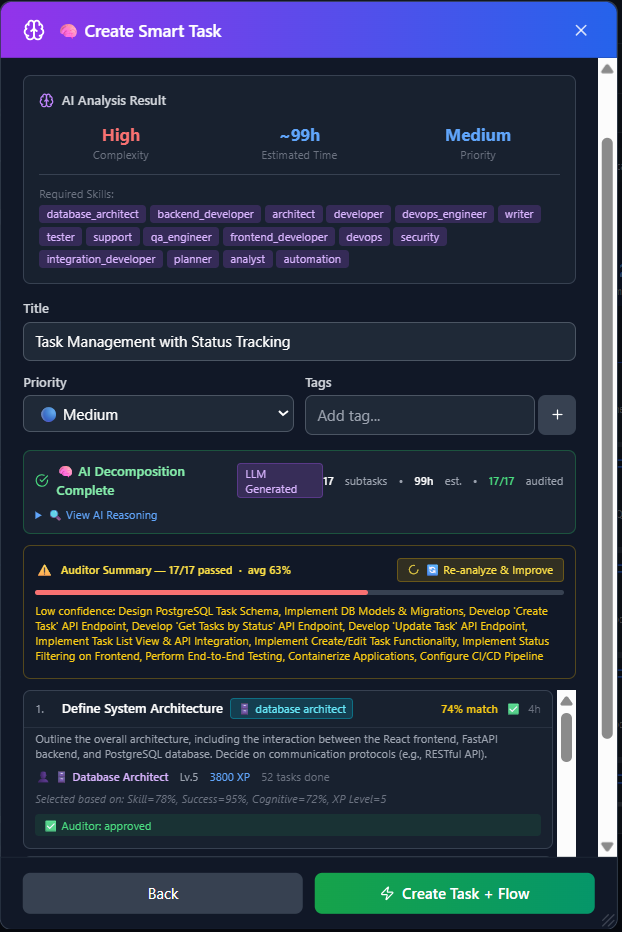
Task: Click the High Complexity value
Action: tap(121, 136)
